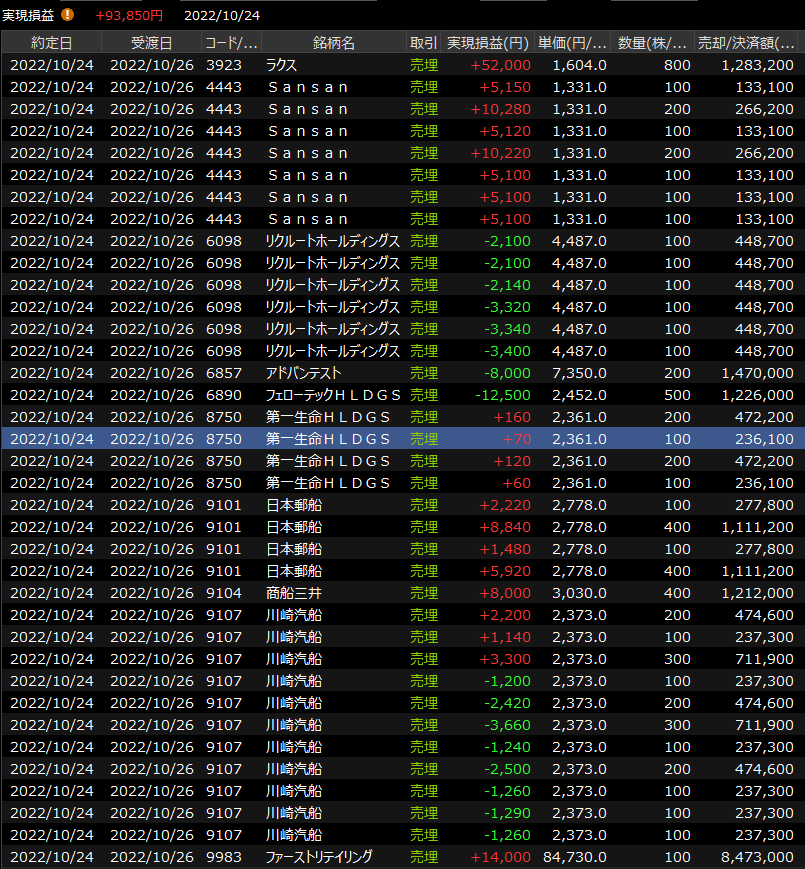Select the 商船三井 row
The width and height of the screenshot is (805, 869).
tap(400, 593)
